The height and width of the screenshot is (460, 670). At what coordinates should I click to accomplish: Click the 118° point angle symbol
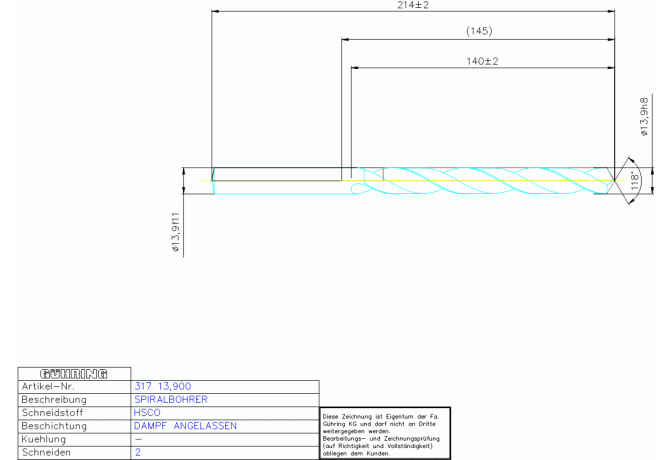(x=634, y=181)
